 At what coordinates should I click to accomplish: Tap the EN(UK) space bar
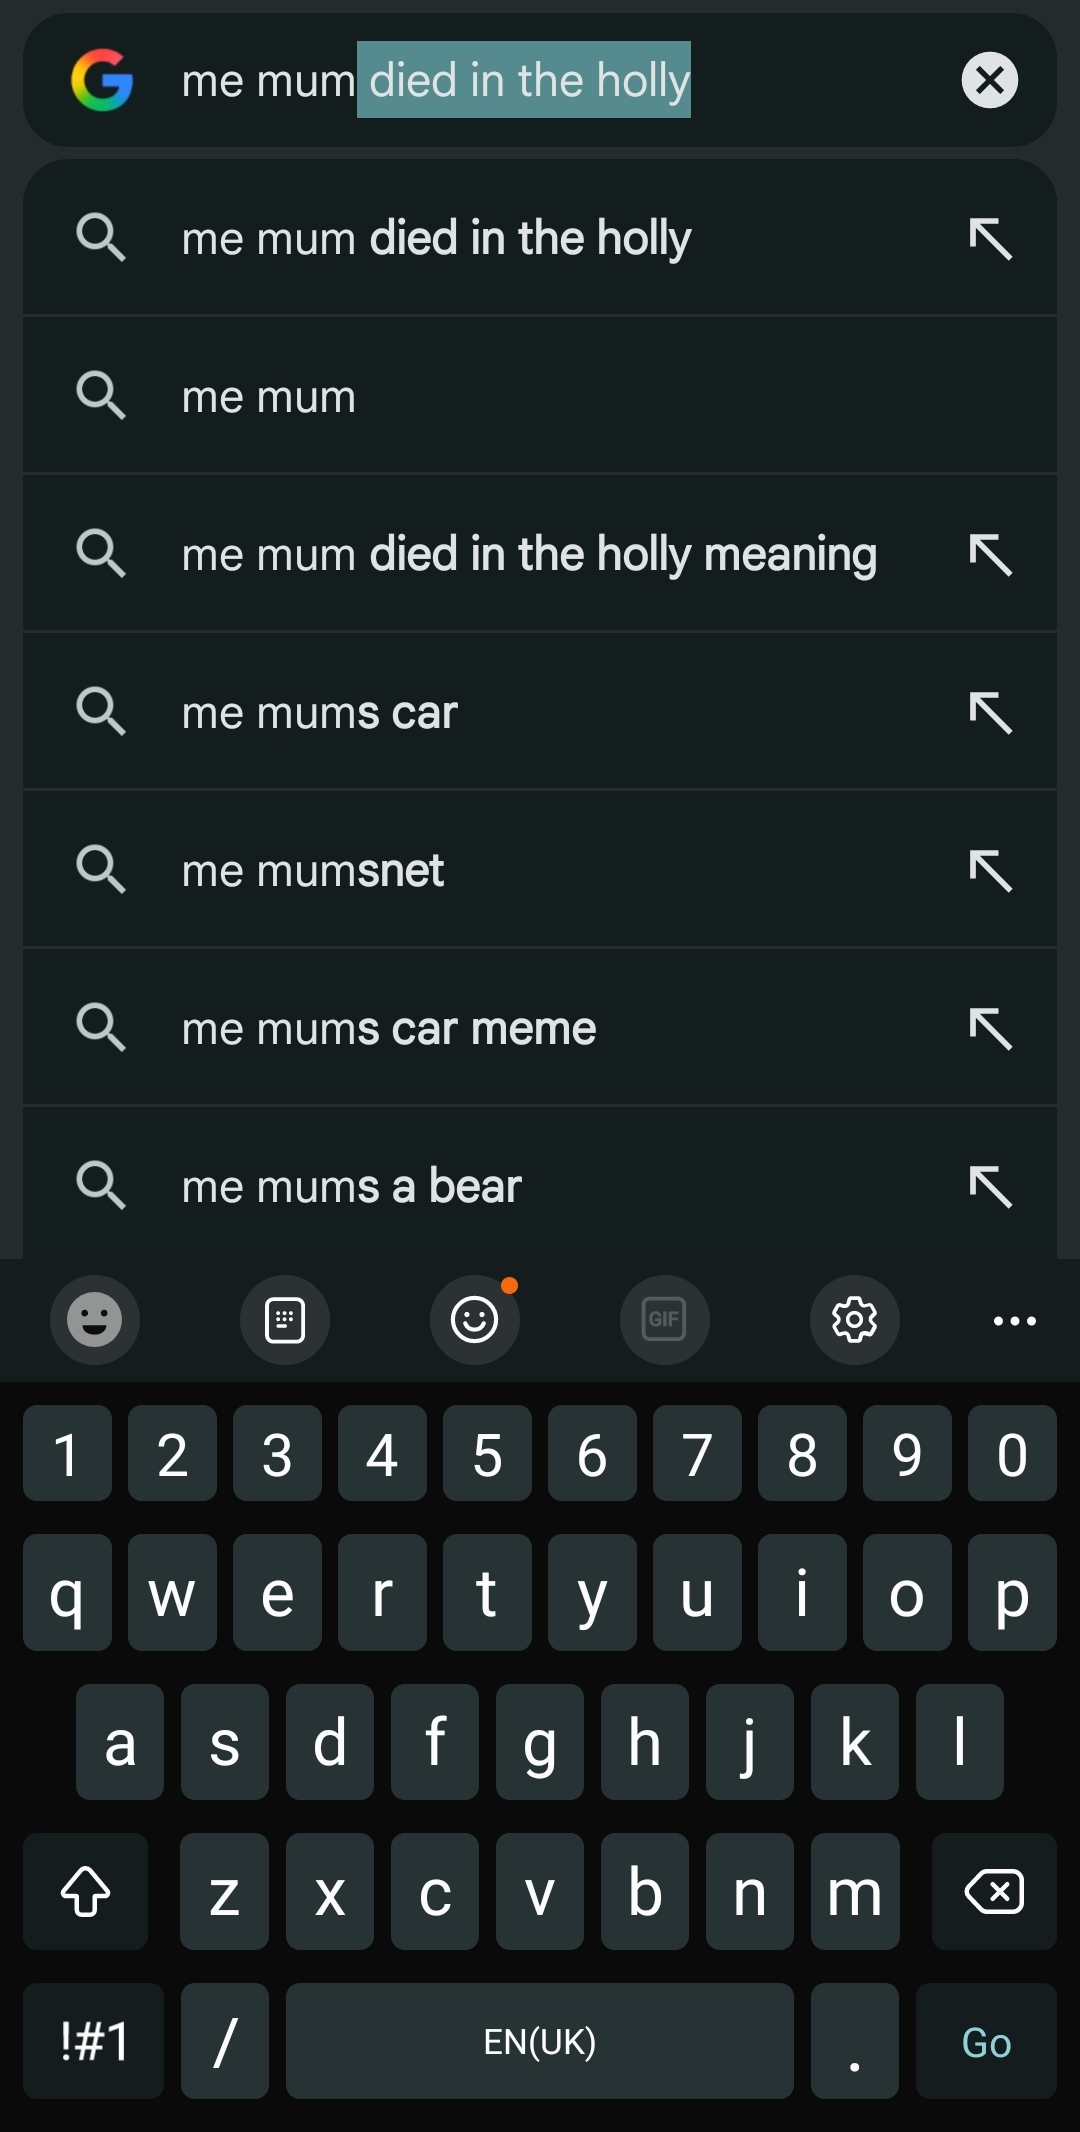(539, 2041)
